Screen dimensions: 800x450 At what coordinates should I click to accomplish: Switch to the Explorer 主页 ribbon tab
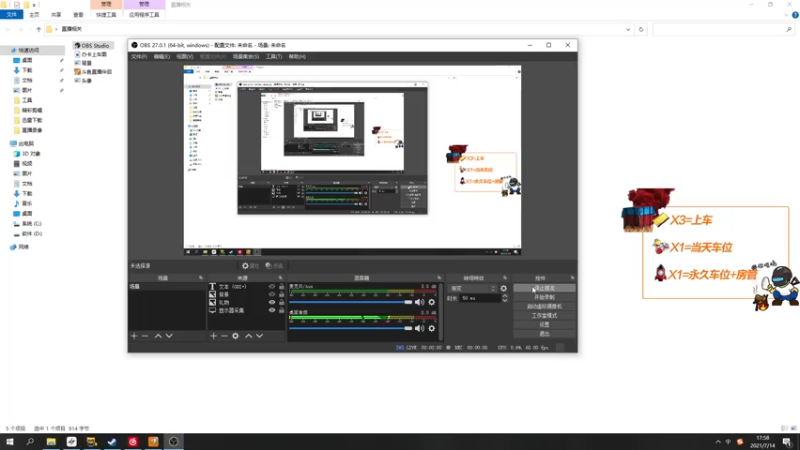(x=34, y=15)
